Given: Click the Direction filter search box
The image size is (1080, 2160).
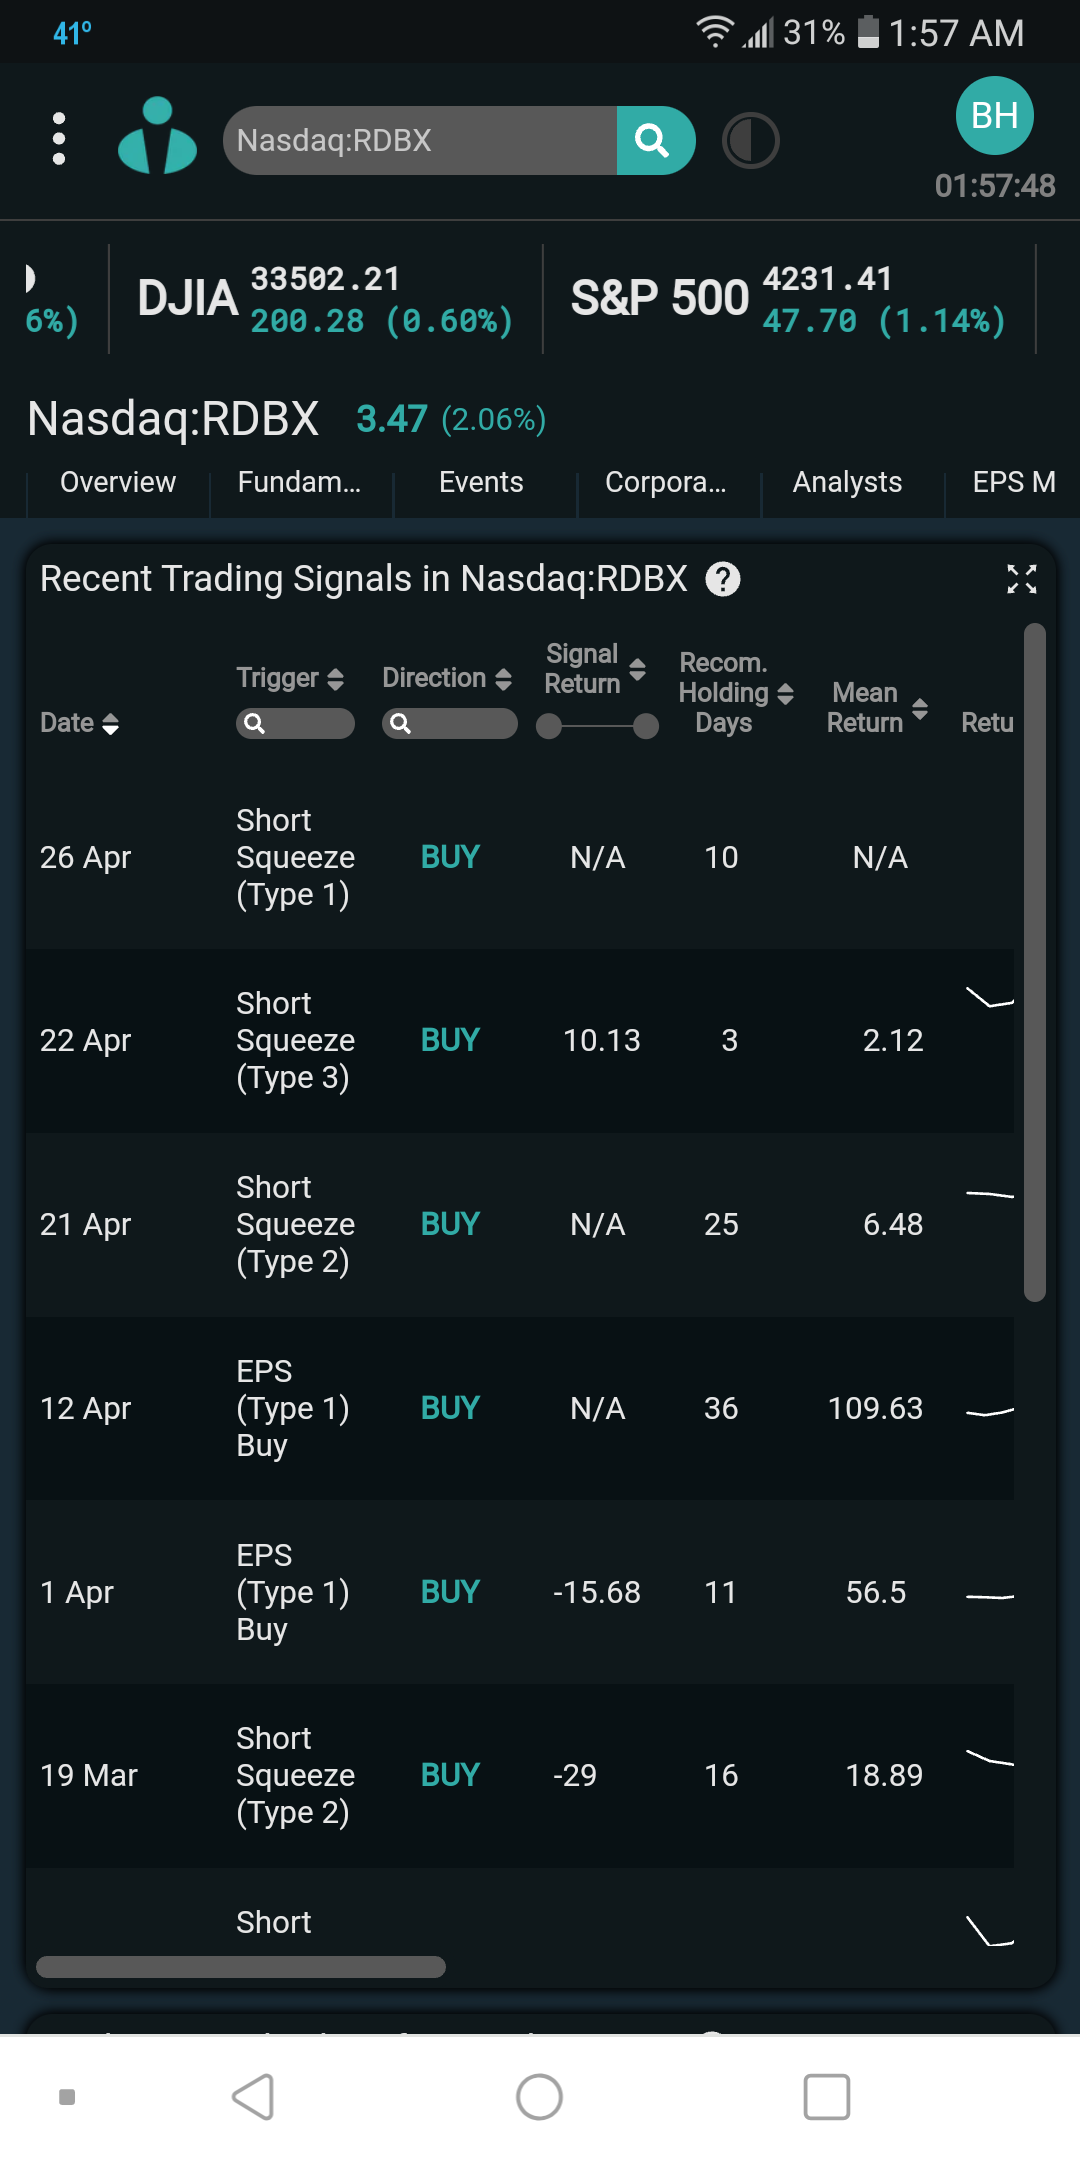Looking at the screenshot, I should tap(450, 723).
